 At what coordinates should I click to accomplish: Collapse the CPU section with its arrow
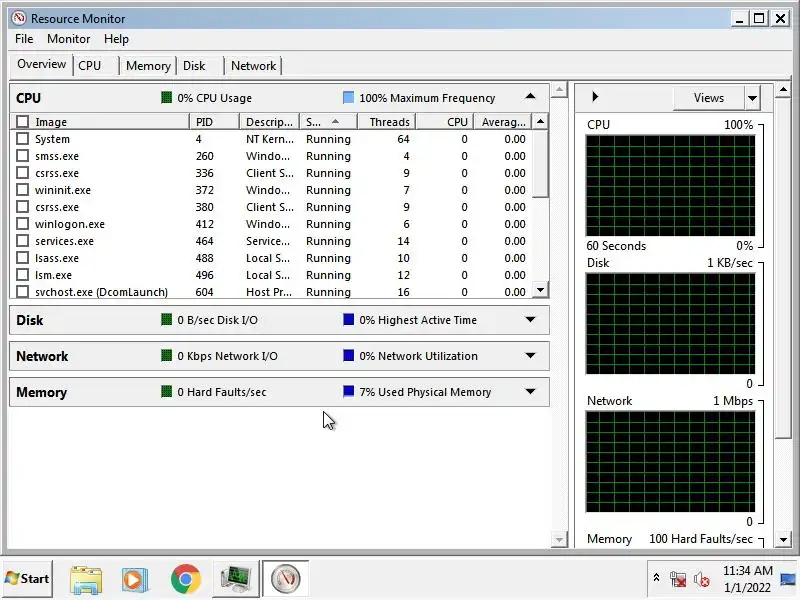point(530,96)
